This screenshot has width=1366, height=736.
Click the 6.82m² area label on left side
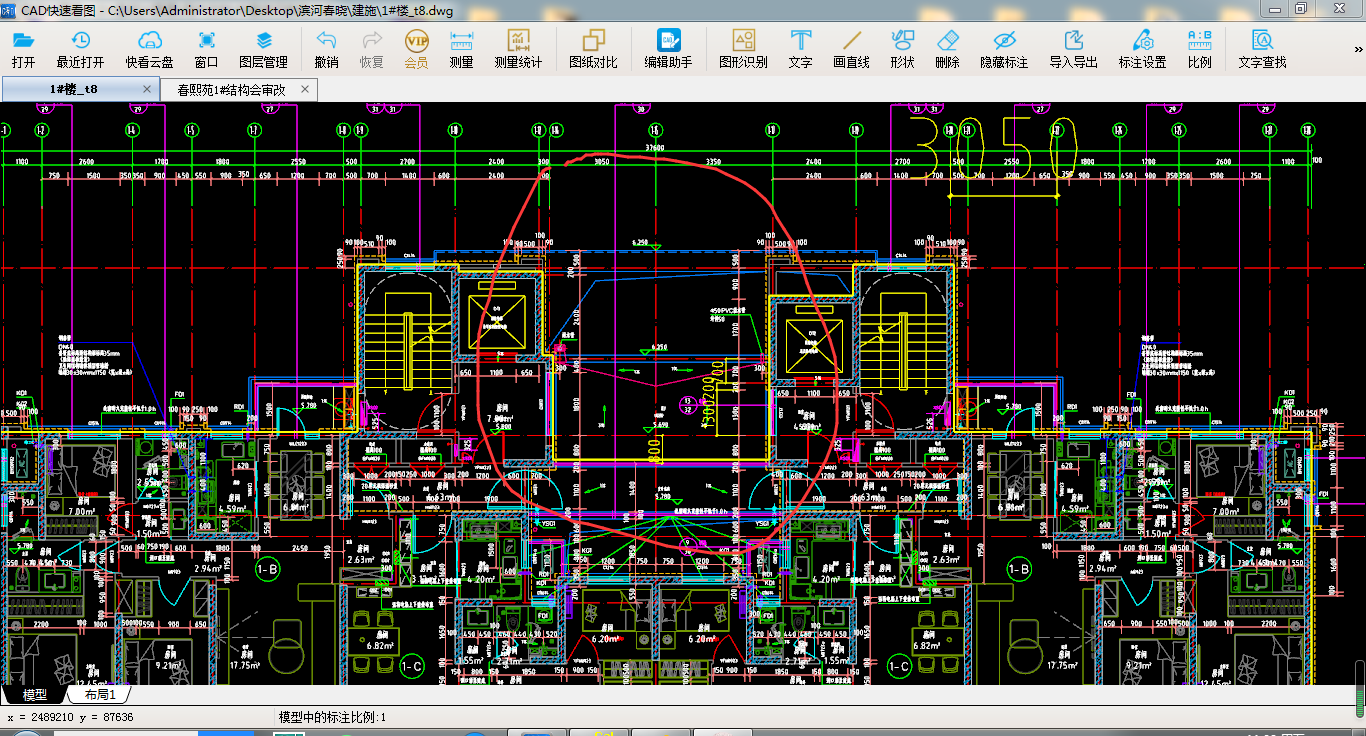point(381,646)
